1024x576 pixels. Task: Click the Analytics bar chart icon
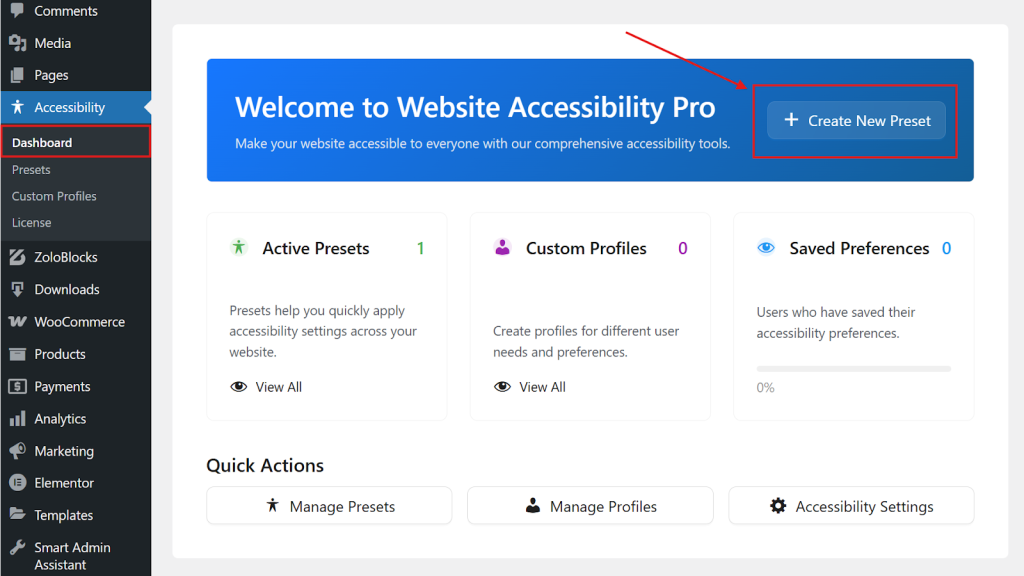tap(17, 419)
